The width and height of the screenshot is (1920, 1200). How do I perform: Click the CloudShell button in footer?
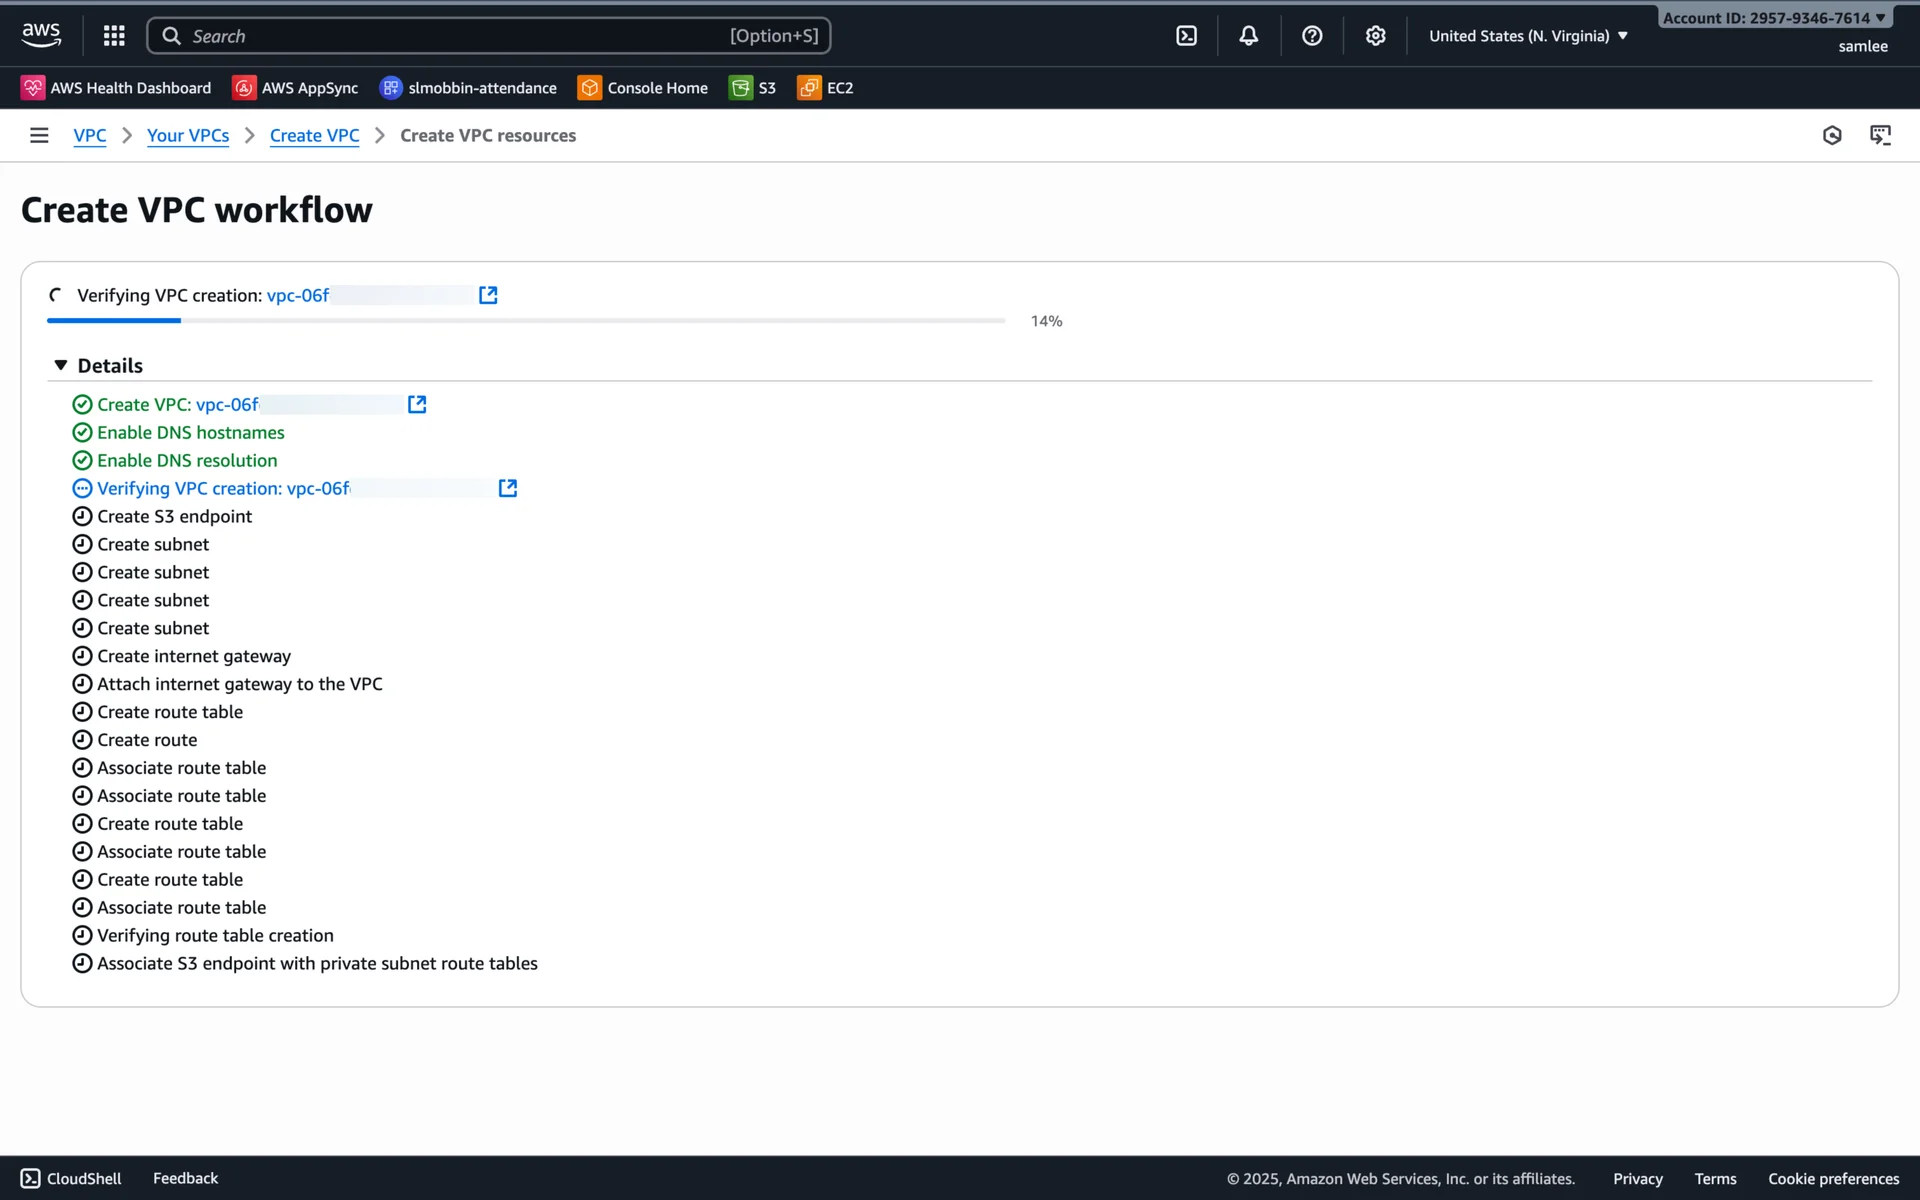pyautogui.click(x=71, y=1178)
